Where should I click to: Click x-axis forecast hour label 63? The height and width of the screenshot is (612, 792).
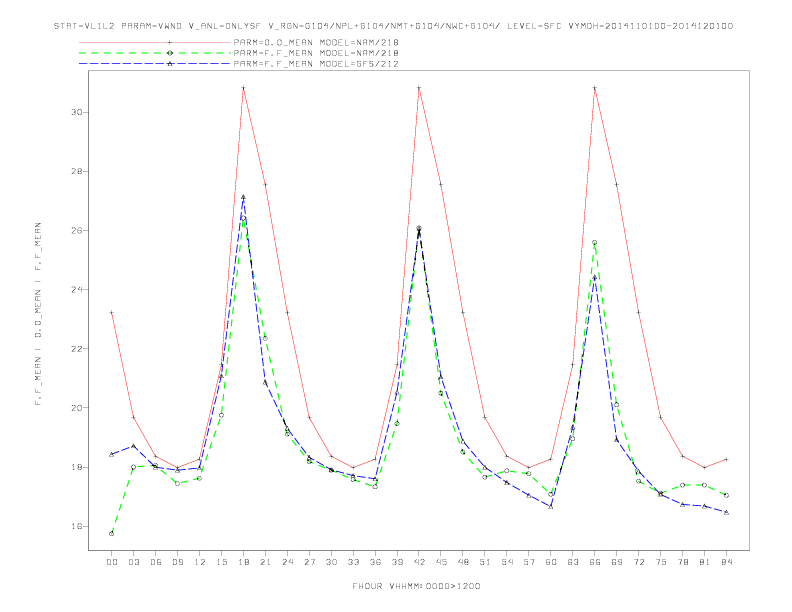(x=573, y=562)
